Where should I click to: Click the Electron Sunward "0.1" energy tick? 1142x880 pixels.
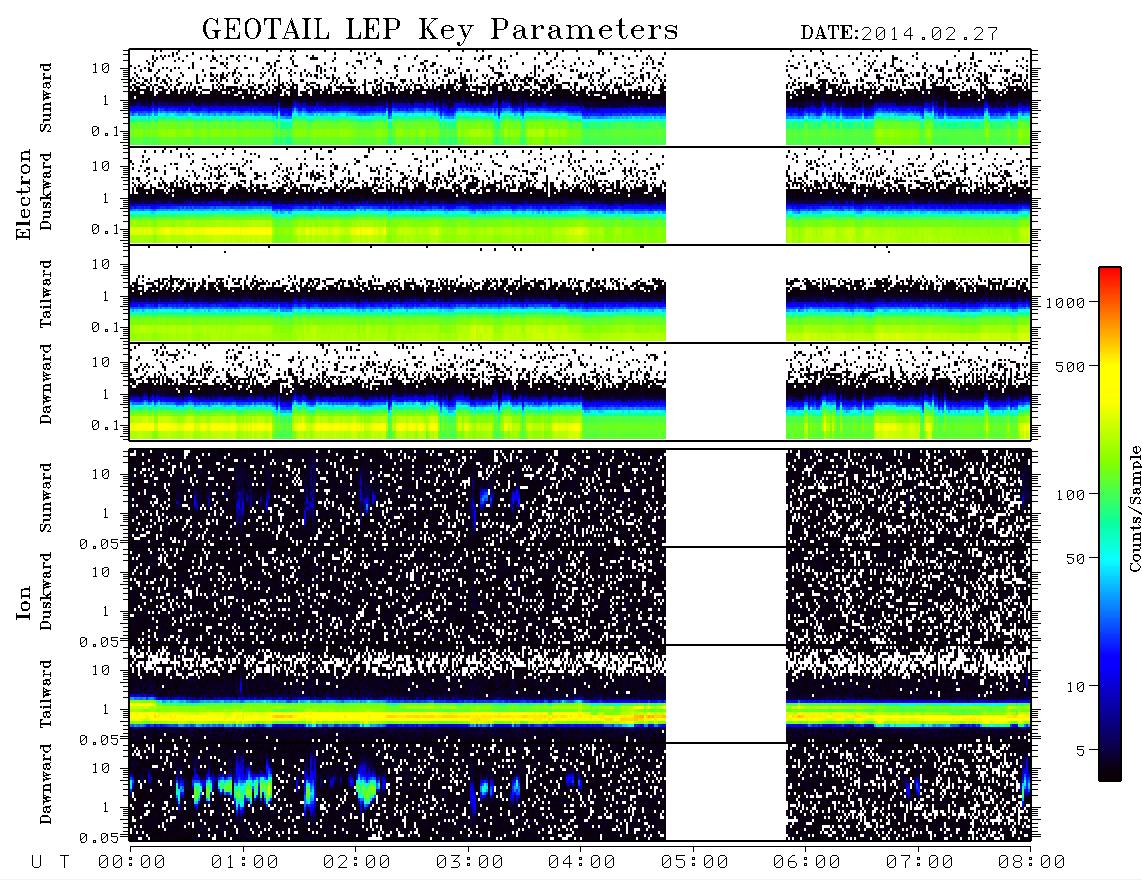click(106, 132)
